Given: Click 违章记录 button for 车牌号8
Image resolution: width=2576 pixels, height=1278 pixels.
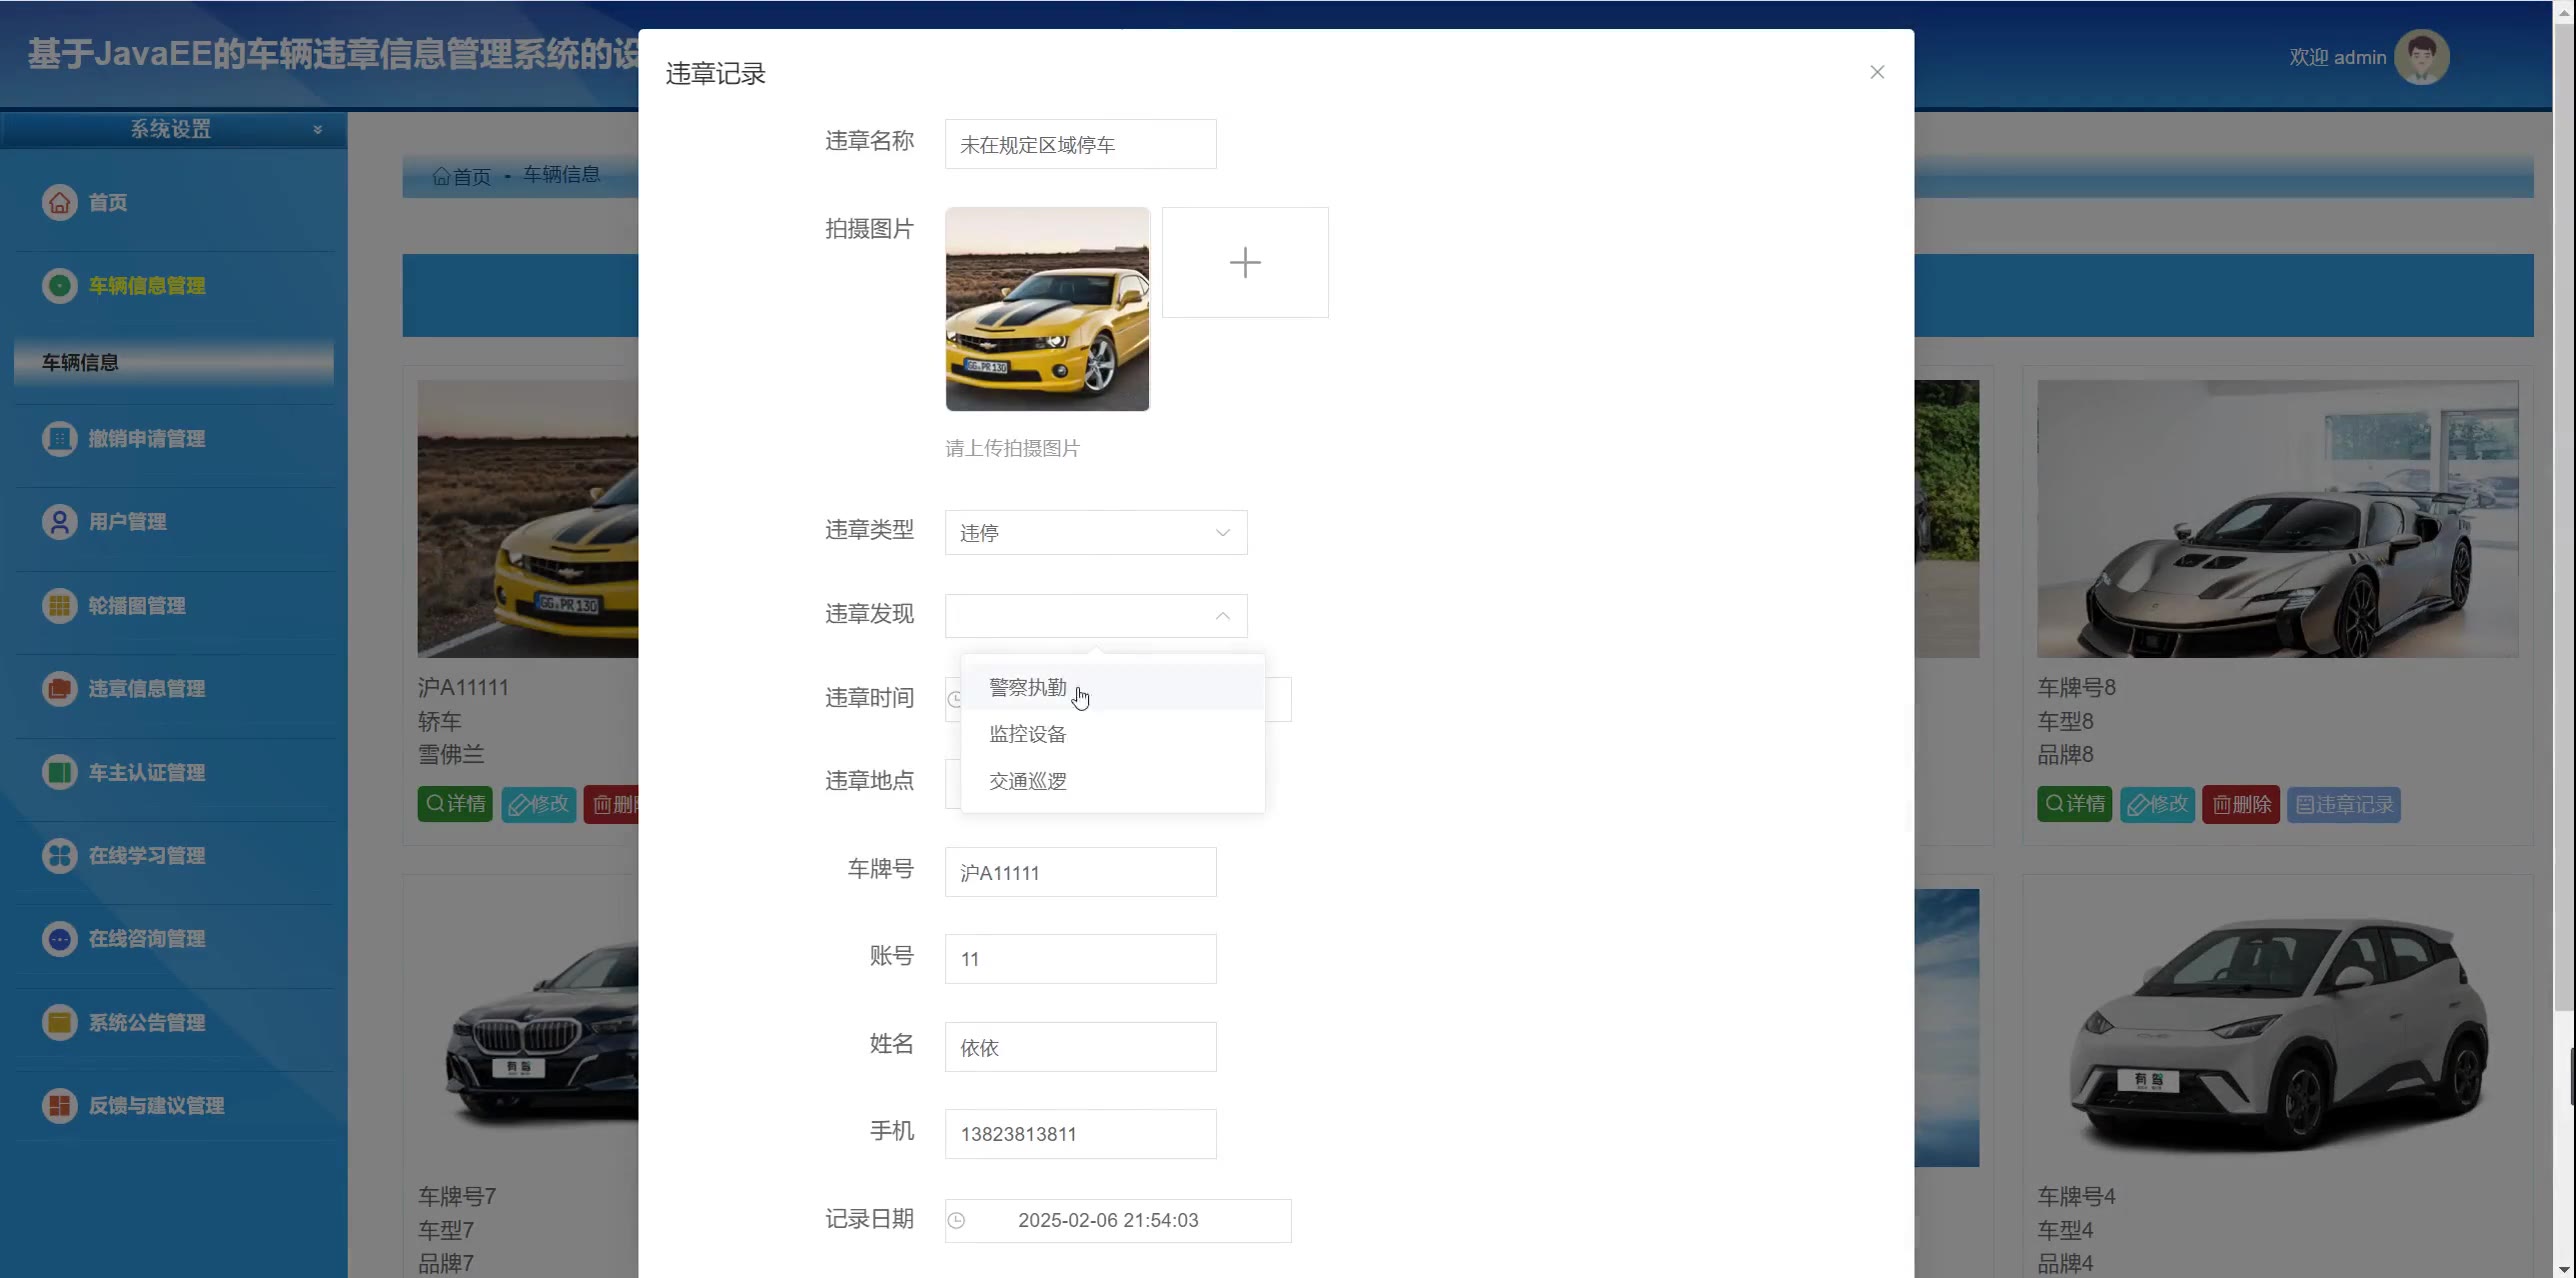Looking at the screenshot, I should (2343, 805).
